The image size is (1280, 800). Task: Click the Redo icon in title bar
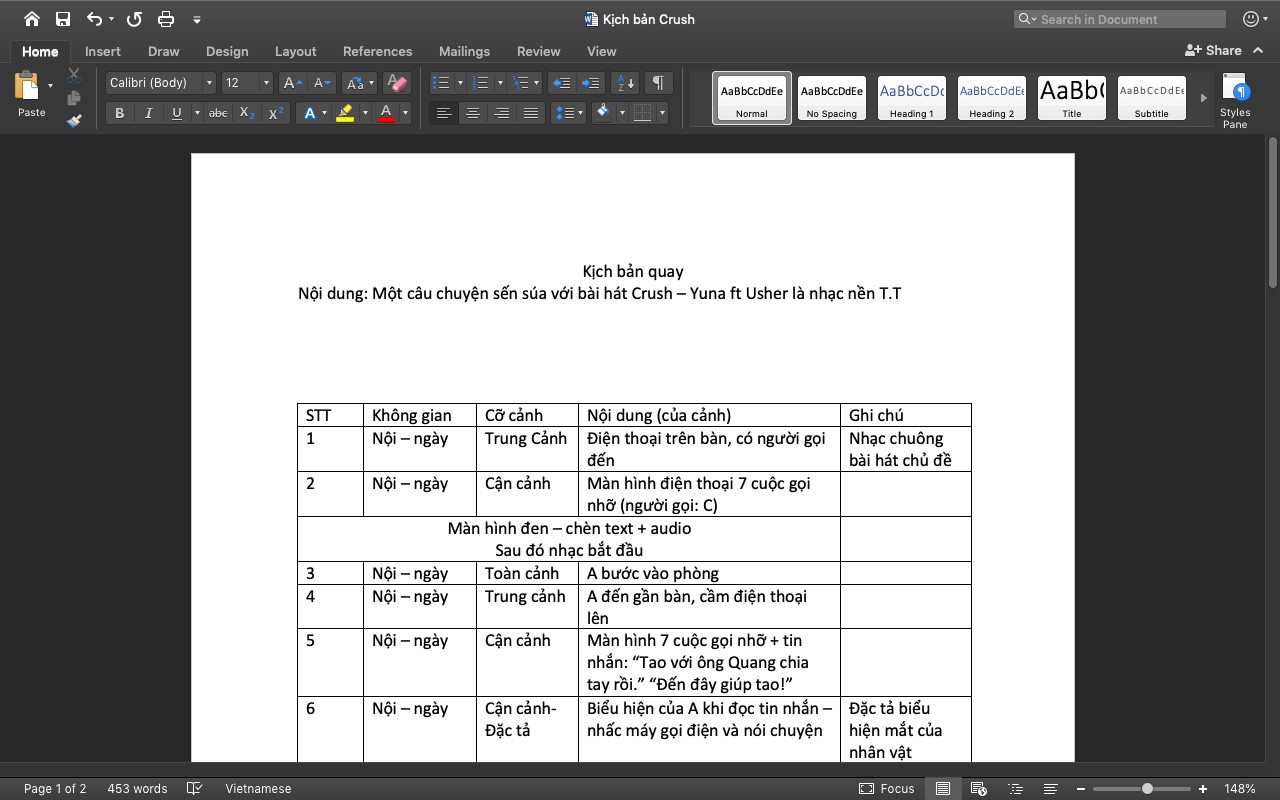[x=134, y=19]
